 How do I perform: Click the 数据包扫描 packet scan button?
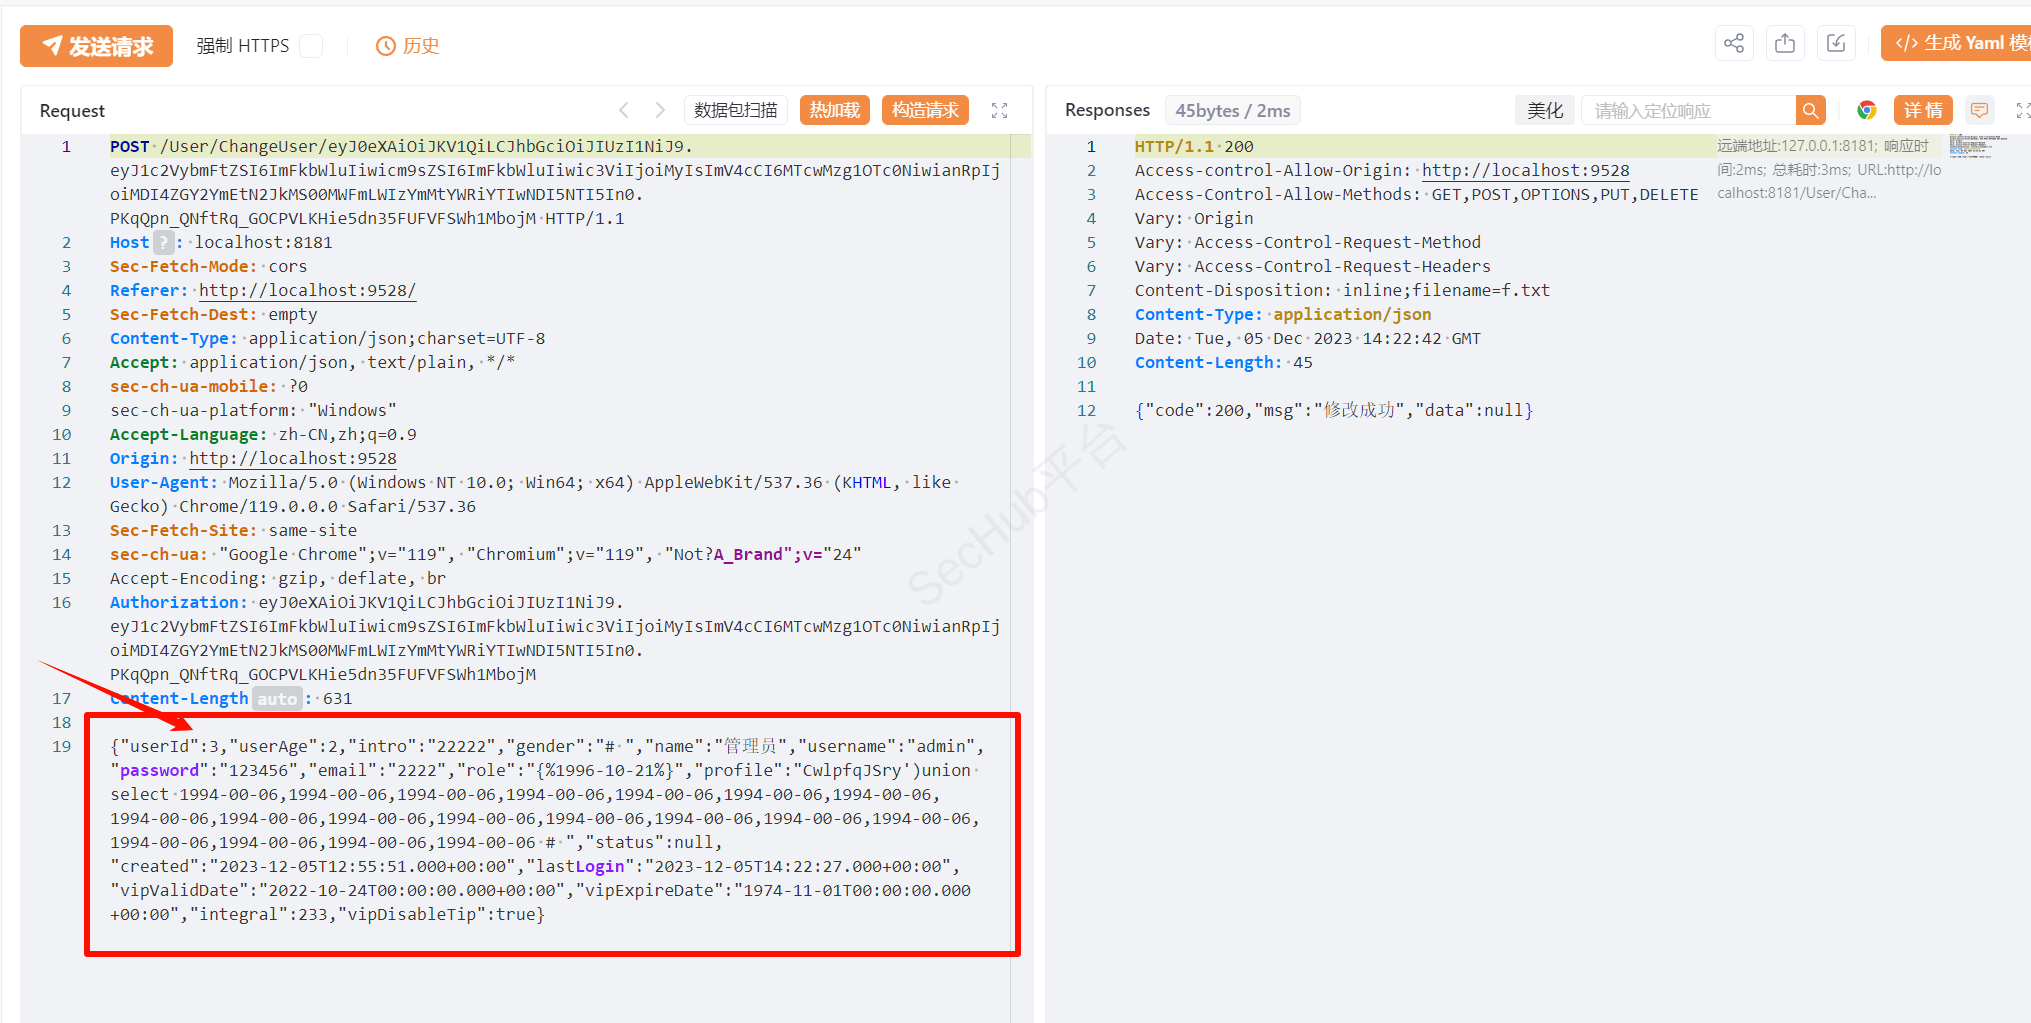coord(736,110)
